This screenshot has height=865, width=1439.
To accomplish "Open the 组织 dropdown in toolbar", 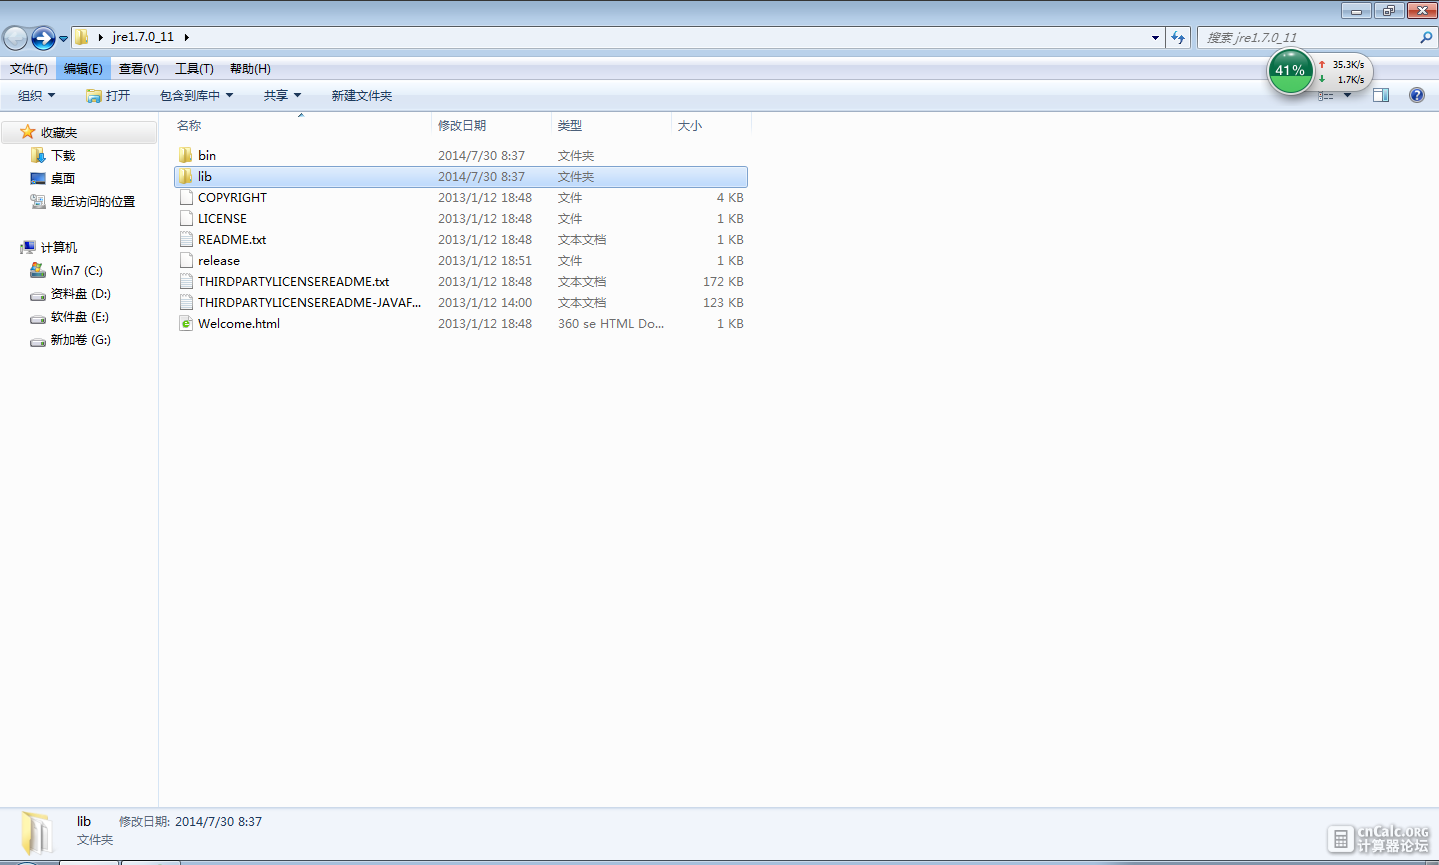I will click(x=37, y=96).
